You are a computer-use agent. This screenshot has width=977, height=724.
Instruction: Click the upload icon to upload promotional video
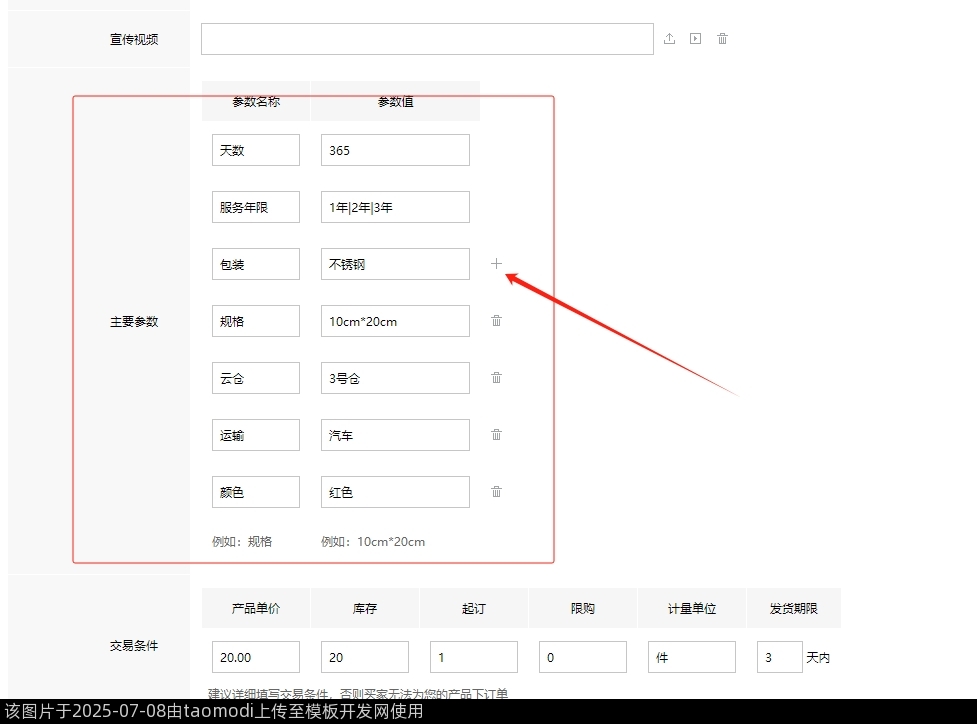(x=669, y=38)
